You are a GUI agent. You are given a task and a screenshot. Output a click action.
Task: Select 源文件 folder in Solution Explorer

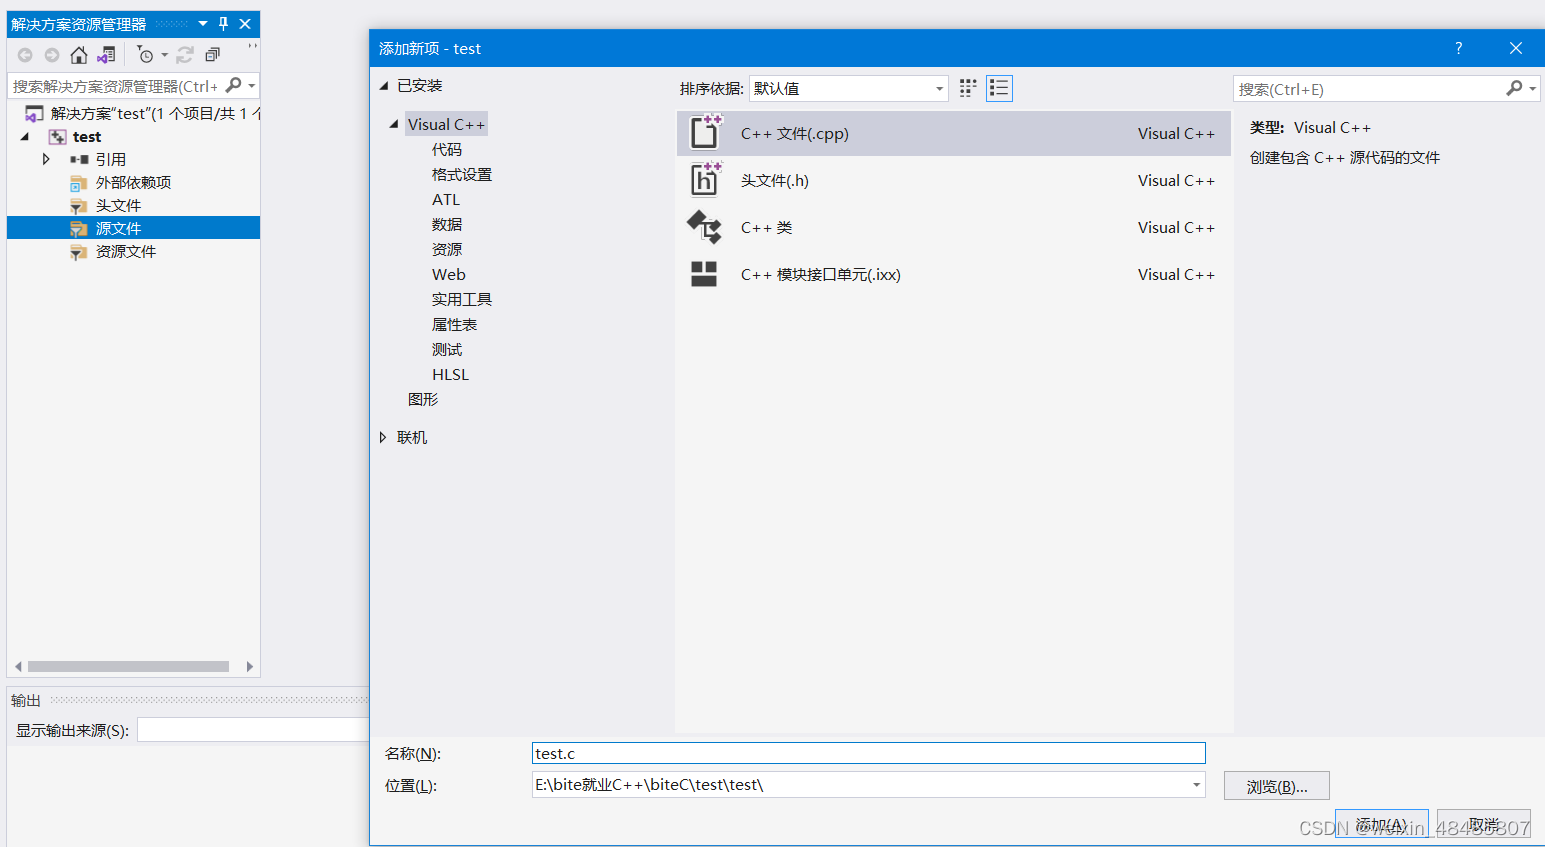[x=133, y=228]
